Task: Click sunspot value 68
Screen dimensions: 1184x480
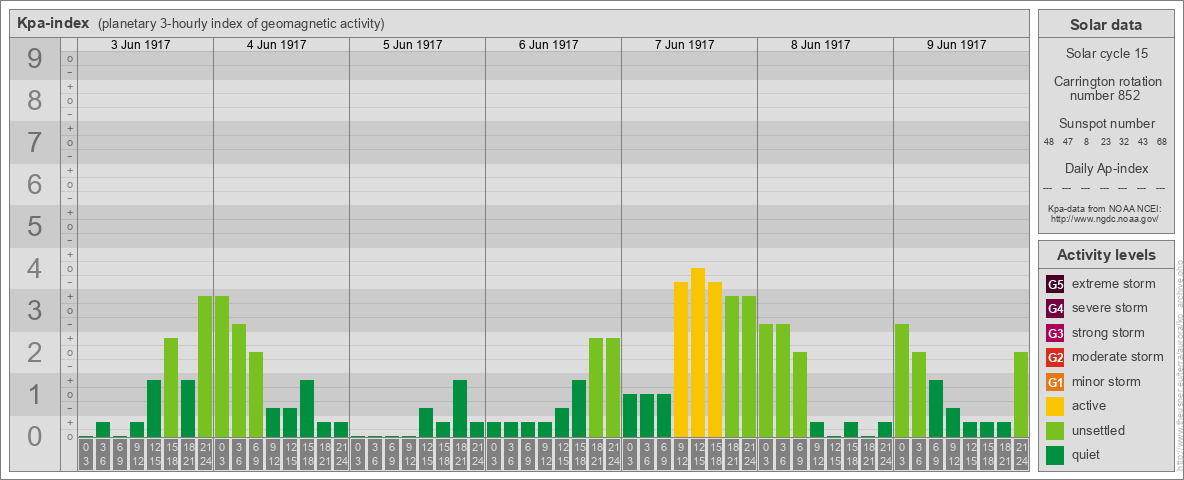Action: (1161, 142)
